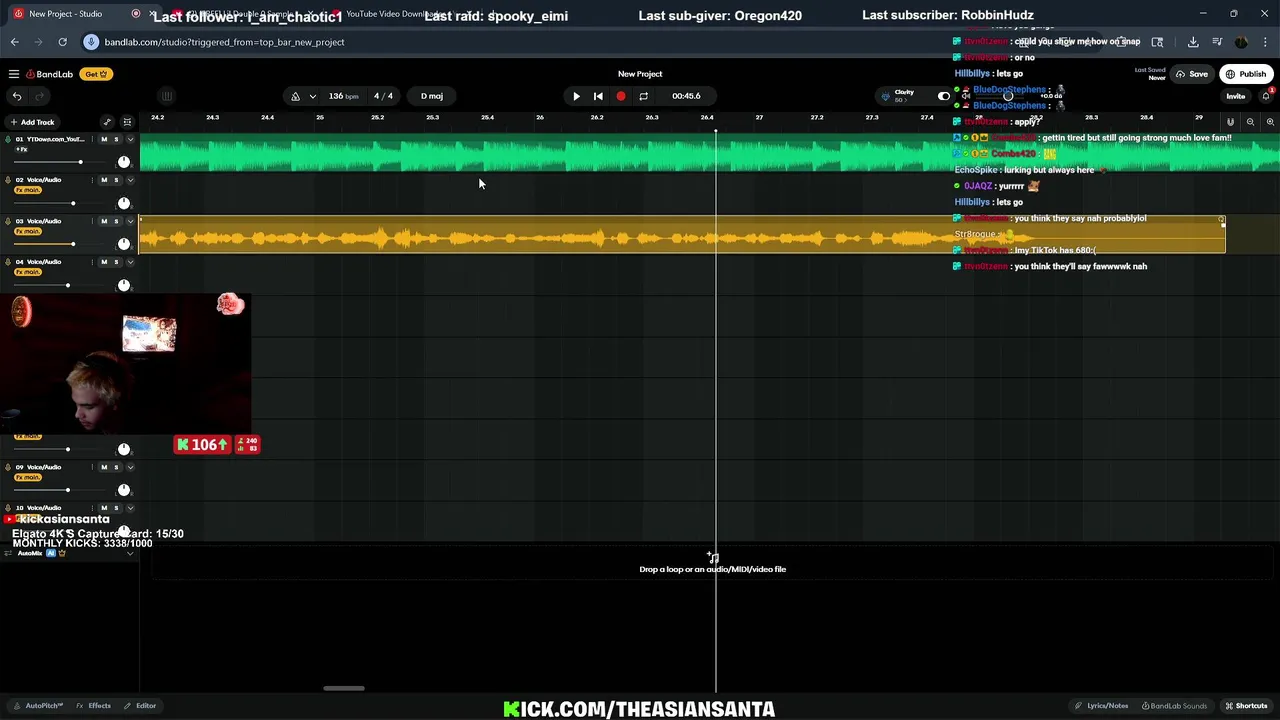This screenshot has height=720, width=1280.
Task: Open the Lyrics/Notes panel
Action: point(1101,706)
